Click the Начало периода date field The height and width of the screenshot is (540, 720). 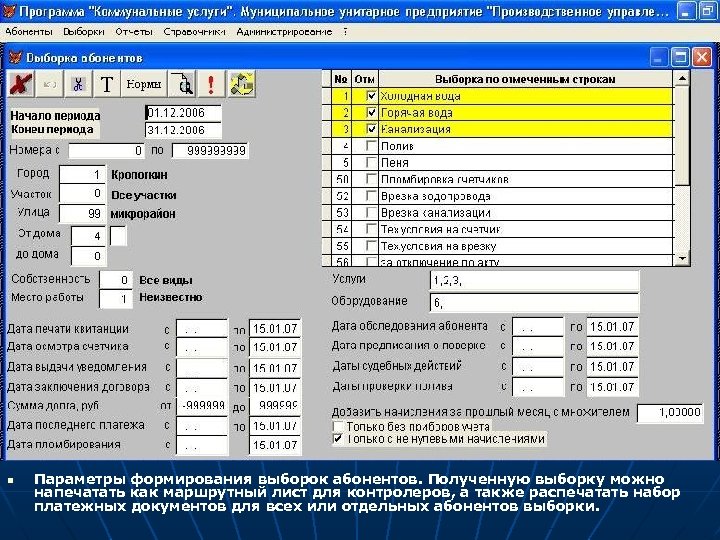tap(183, 113)
